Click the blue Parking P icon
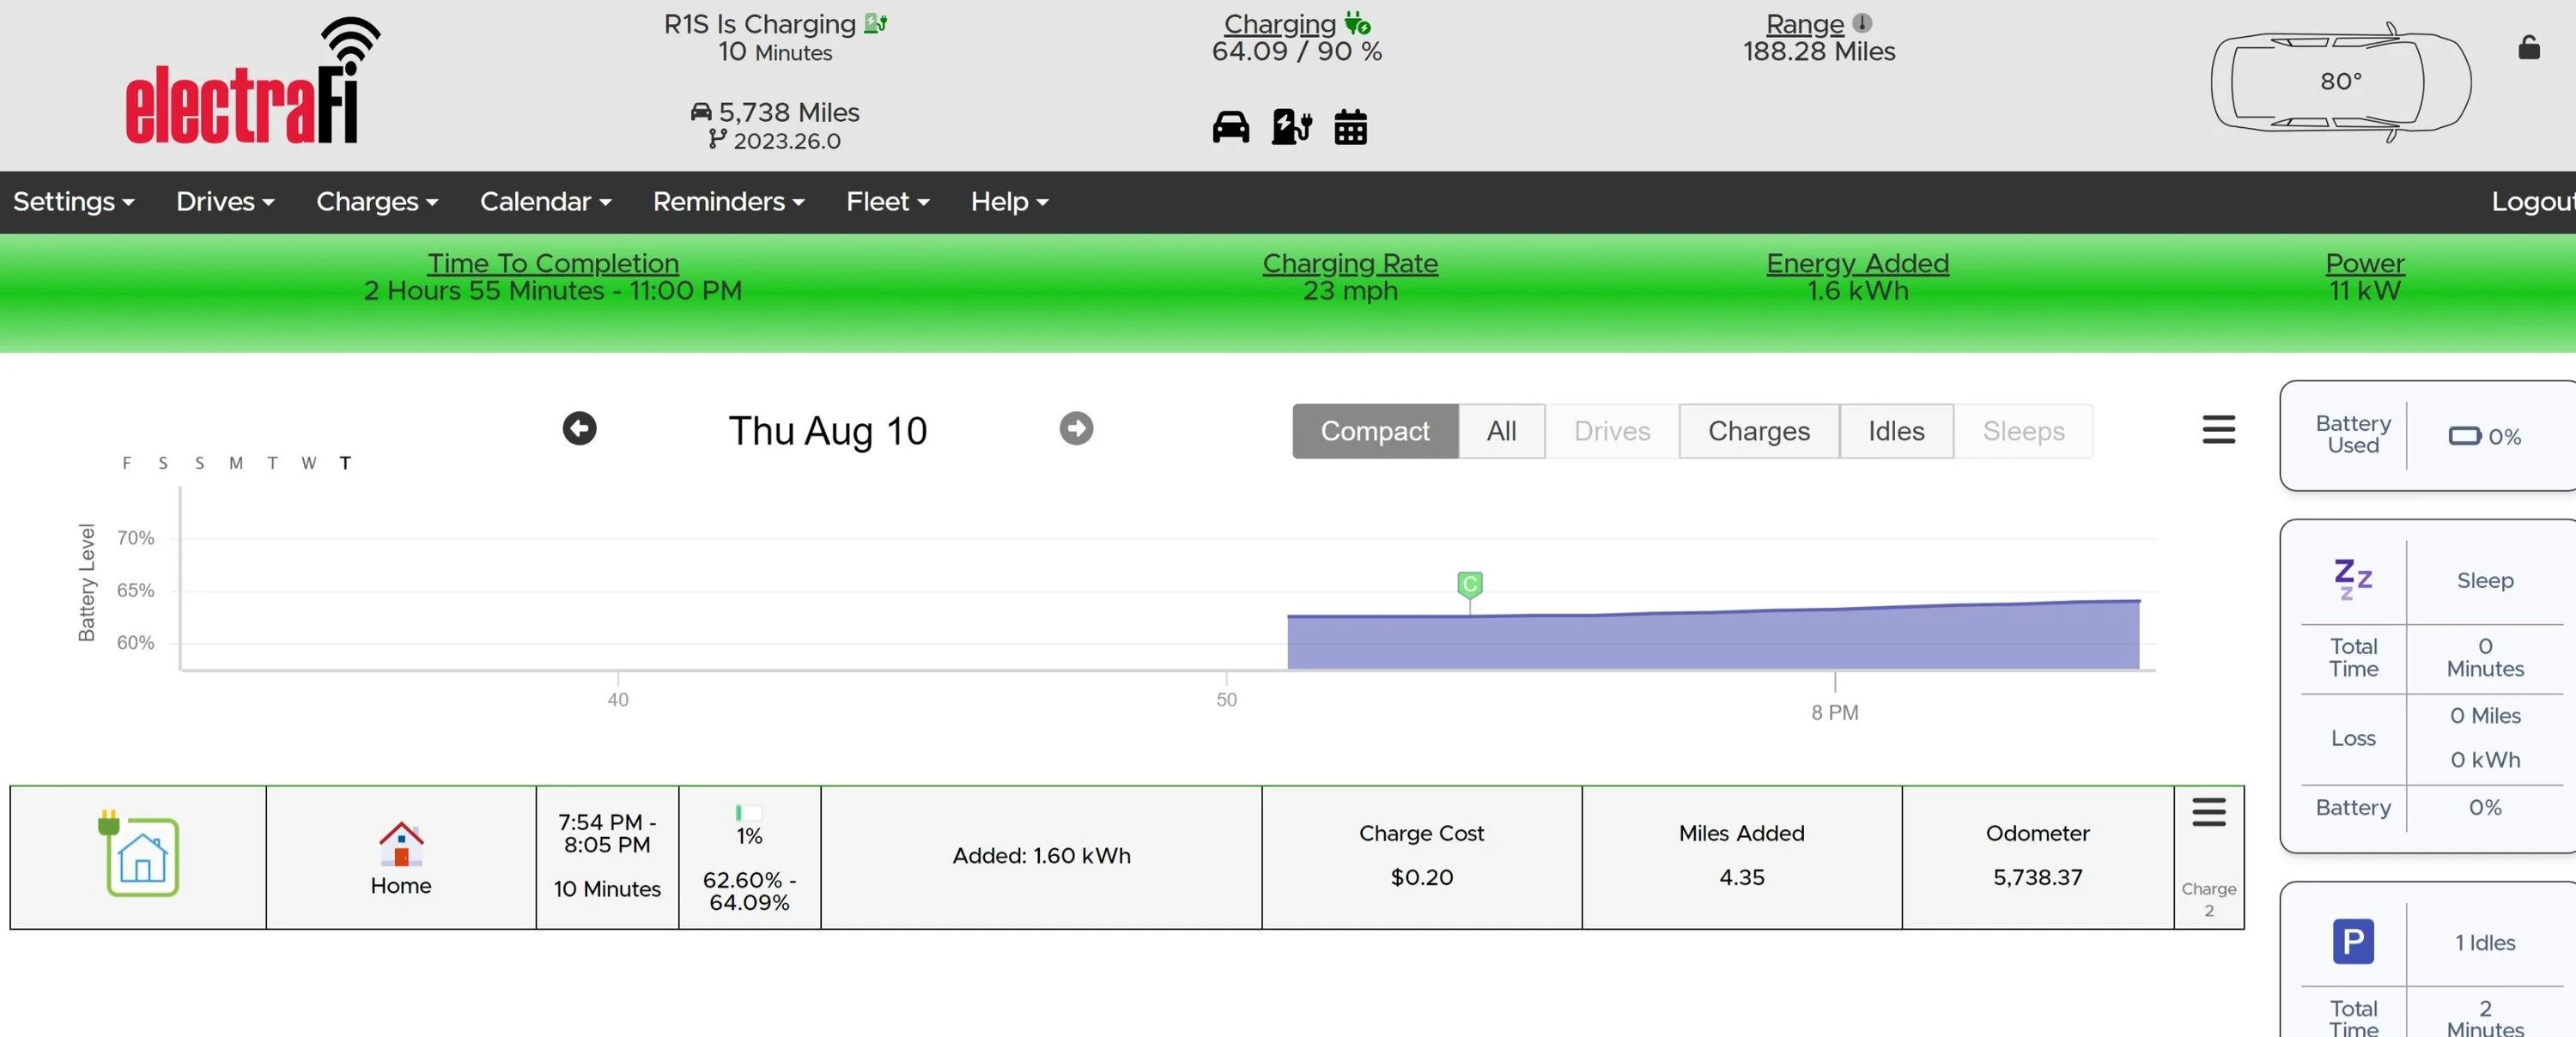 coord(2352,941)
